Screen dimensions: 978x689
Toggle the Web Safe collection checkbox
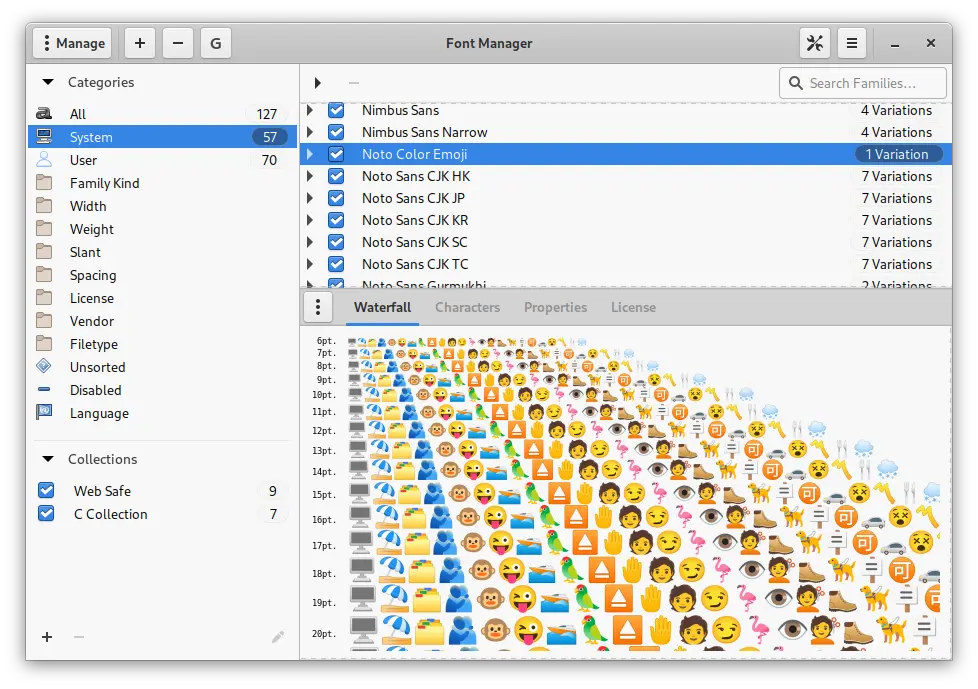pos(46,491)
